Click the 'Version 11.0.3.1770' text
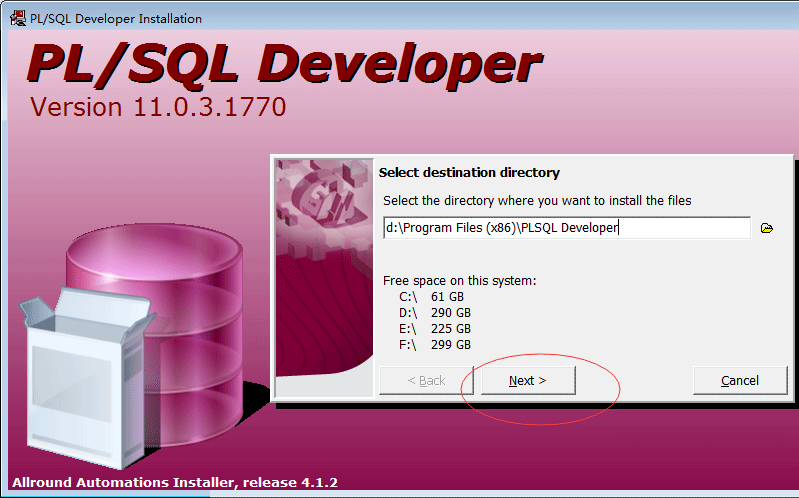 pos(158,107)
